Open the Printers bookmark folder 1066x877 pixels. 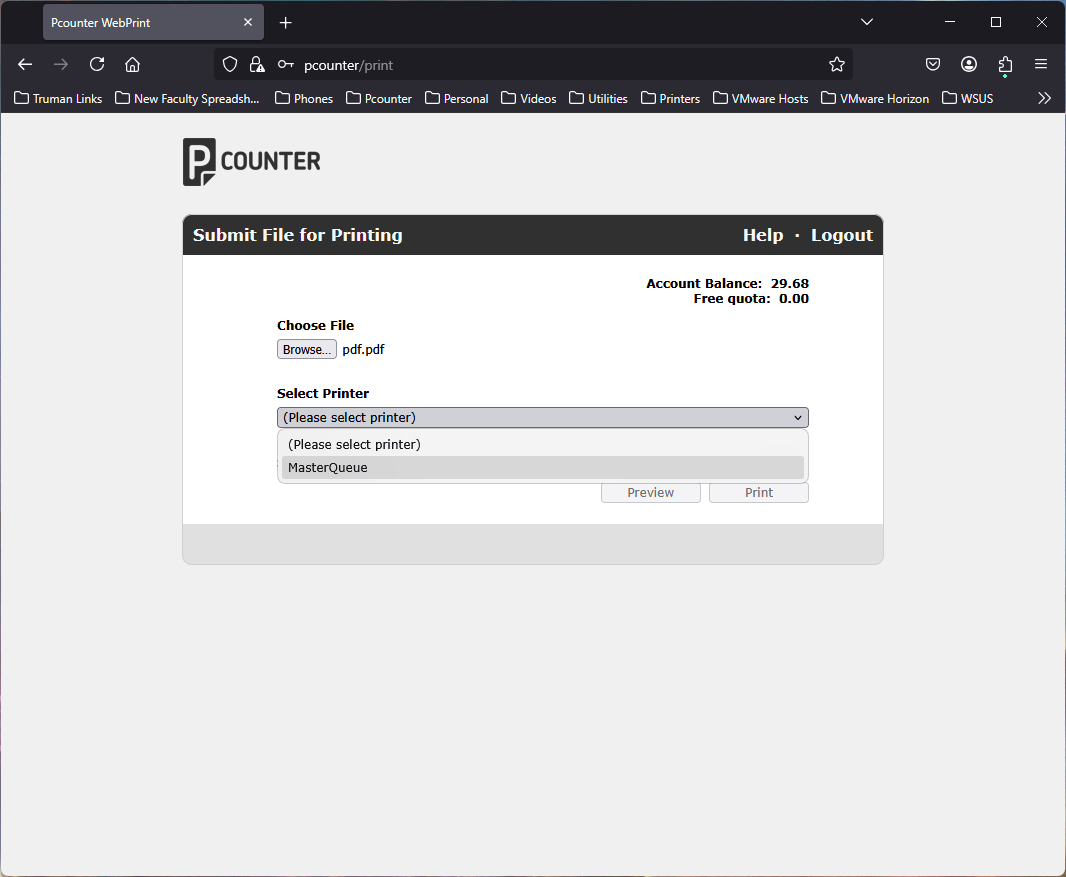click(670, 99)
